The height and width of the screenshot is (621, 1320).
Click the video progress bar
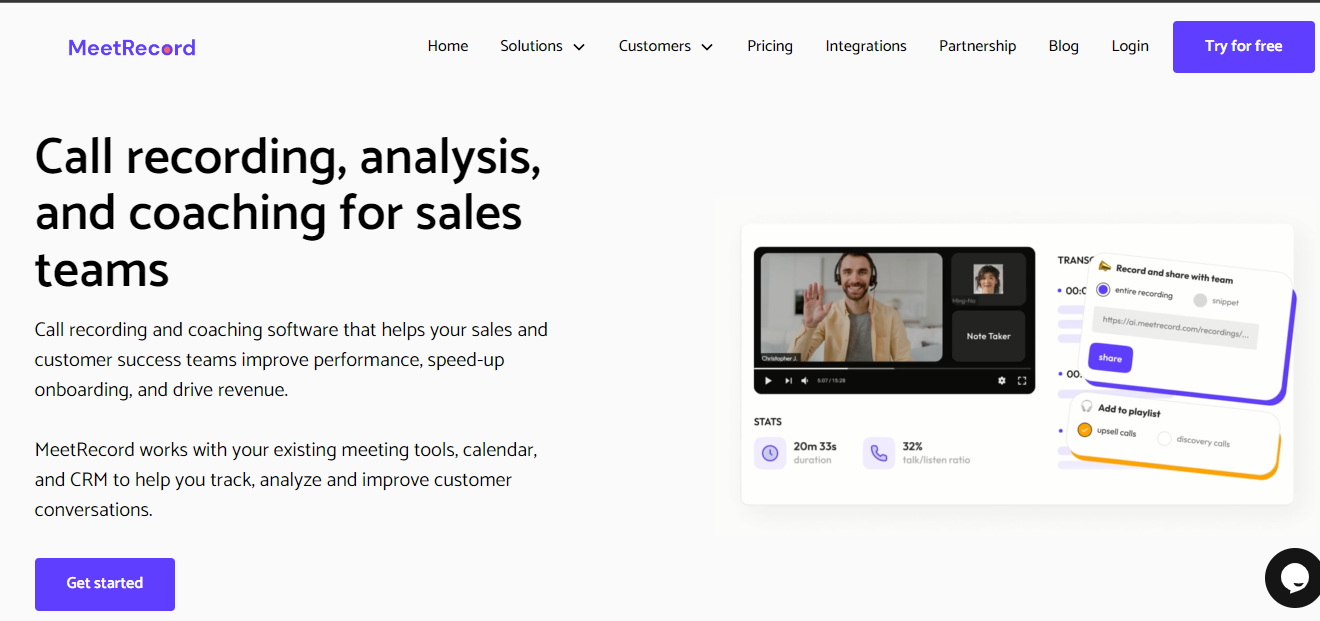pos(894,368)
